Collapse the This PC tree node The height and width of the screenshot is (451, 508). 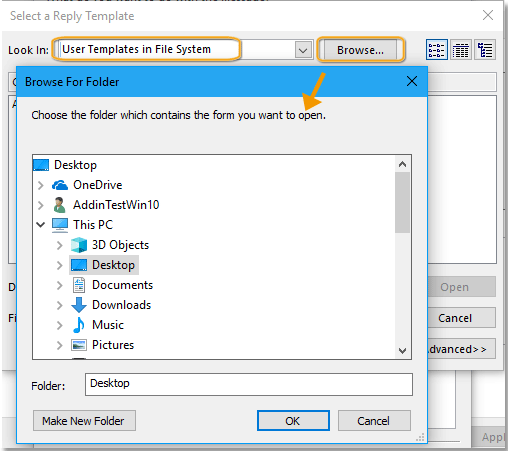[41, 225]
